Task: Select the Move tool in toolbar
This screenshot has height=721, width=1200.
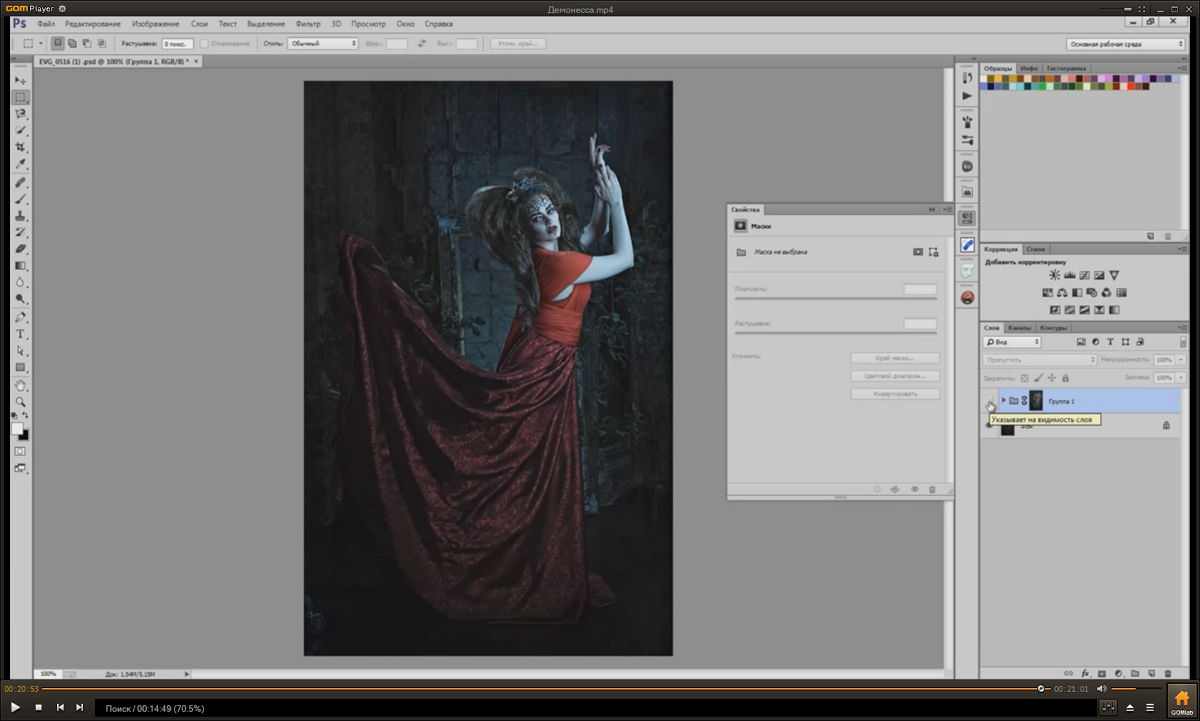Action: point(21,80)
